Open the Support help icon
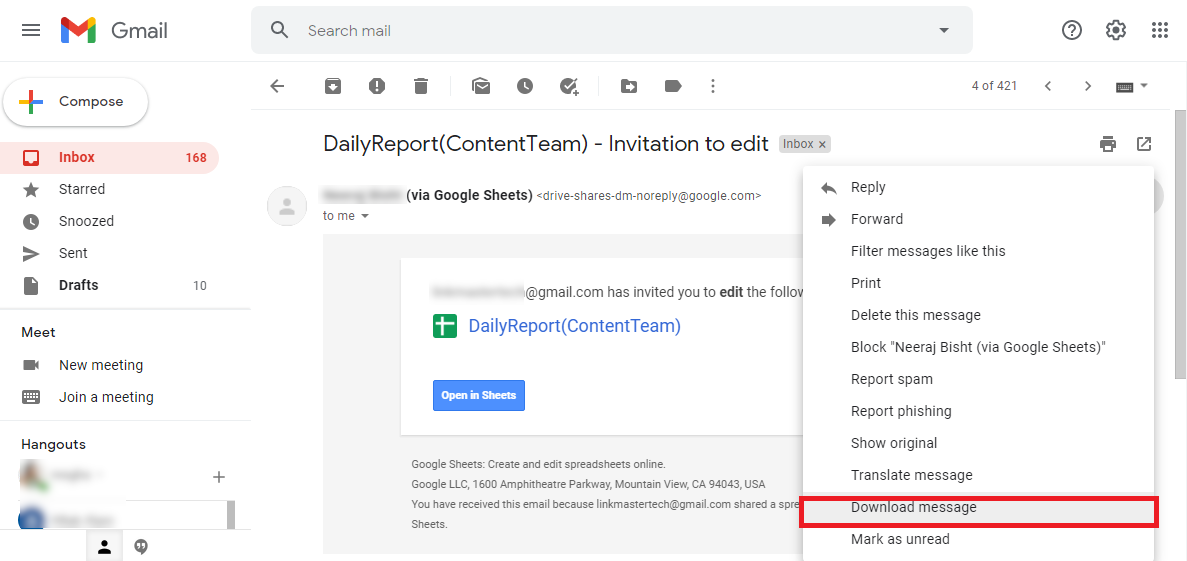Image resolution: width=1187 pixels, height=561 pixels. (x=1072, y=30)
